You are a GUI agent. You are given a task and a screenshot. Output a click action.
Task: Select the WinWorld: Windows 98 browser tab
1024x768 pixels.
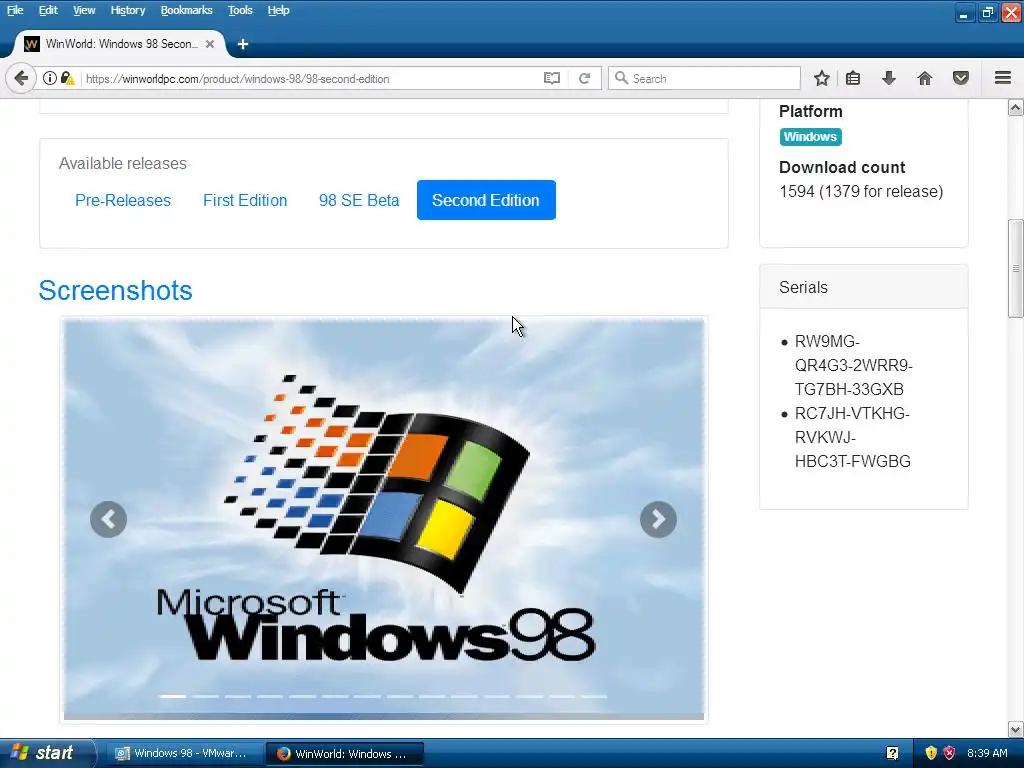click(121, 44)
